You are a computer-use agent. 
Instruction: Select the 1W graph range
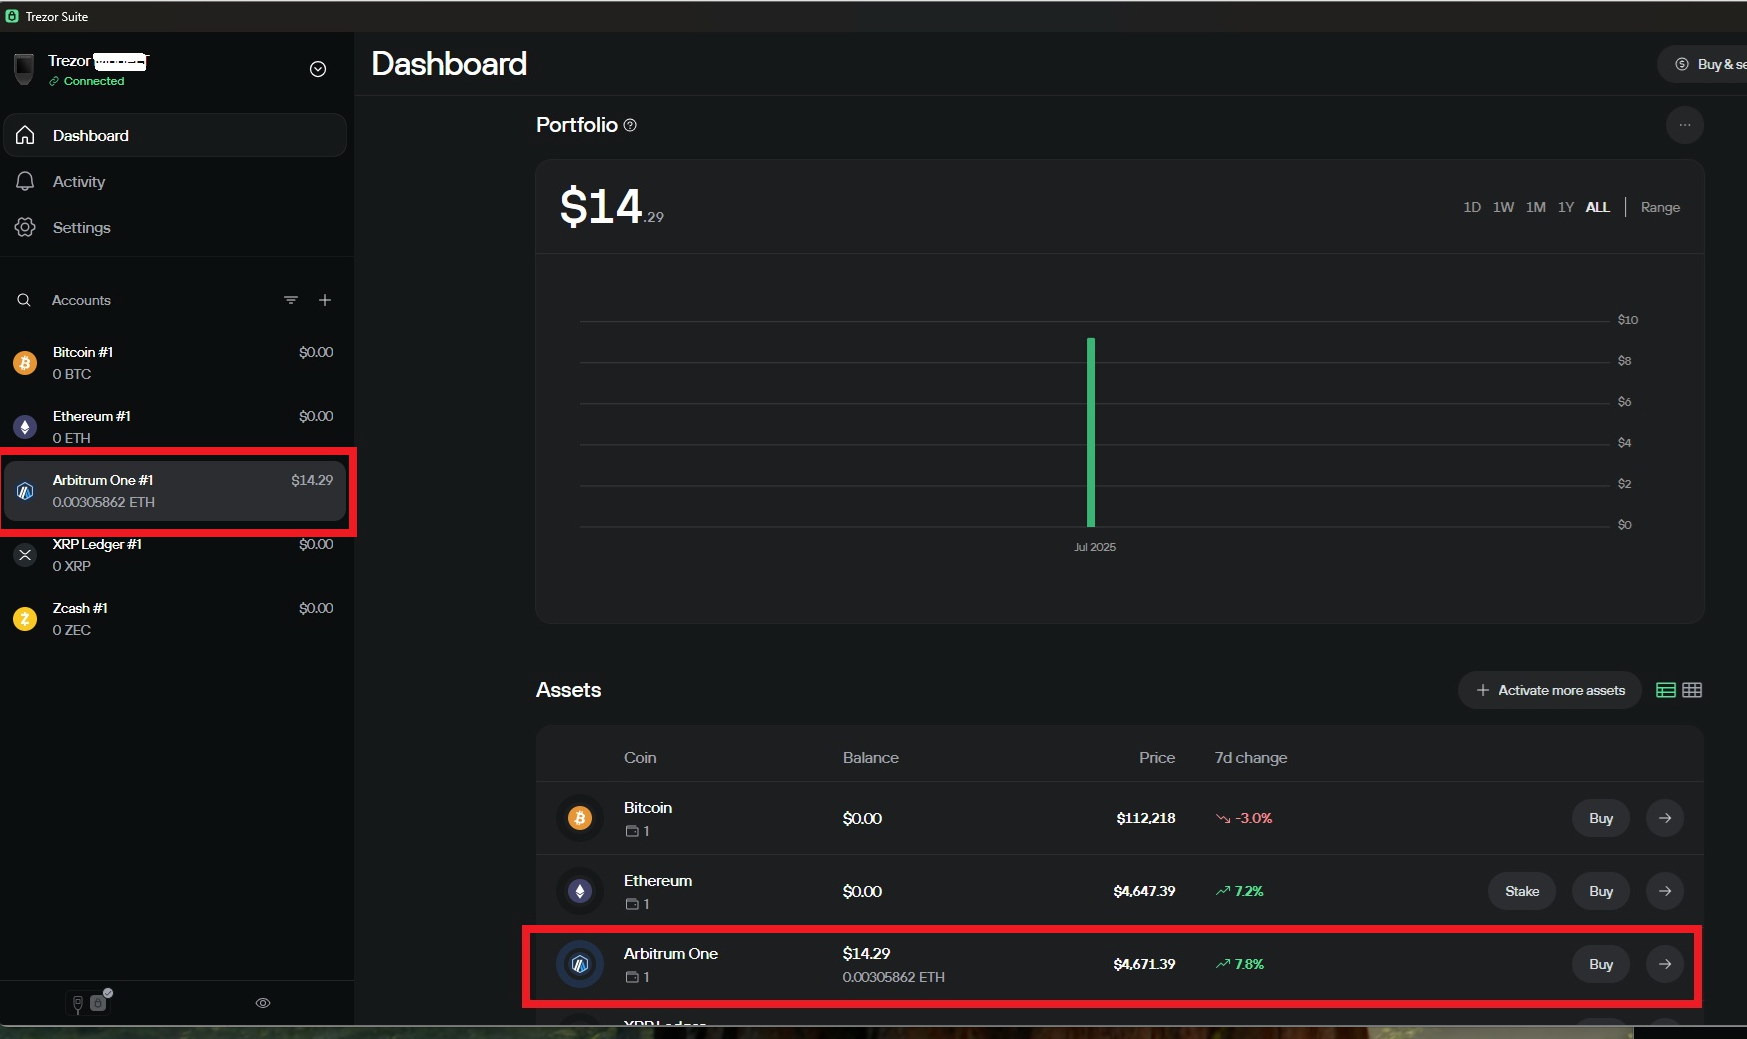coord(1503,207)
